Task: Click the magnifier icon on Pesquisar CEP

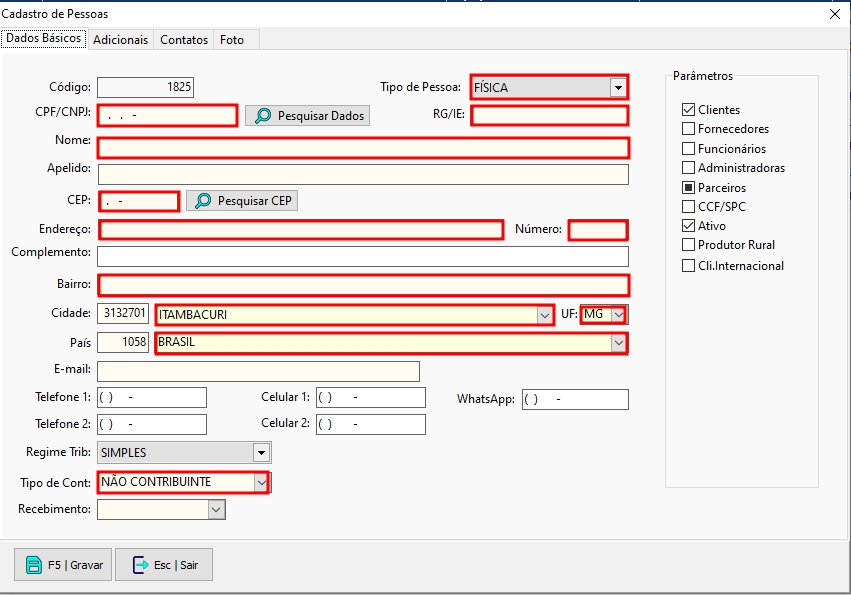Action: pyautogui.click(x=203, y=201)
